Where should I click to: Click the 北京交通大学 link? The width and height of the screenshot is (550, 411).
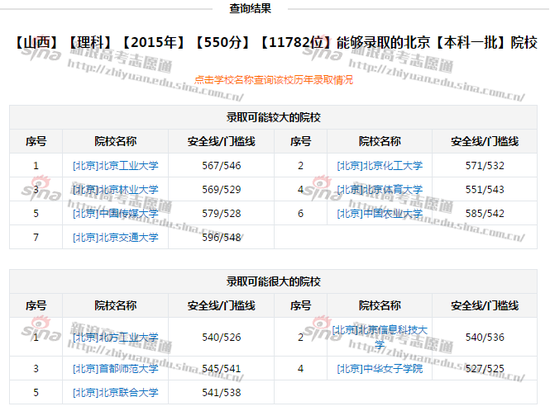pos(115,237)
